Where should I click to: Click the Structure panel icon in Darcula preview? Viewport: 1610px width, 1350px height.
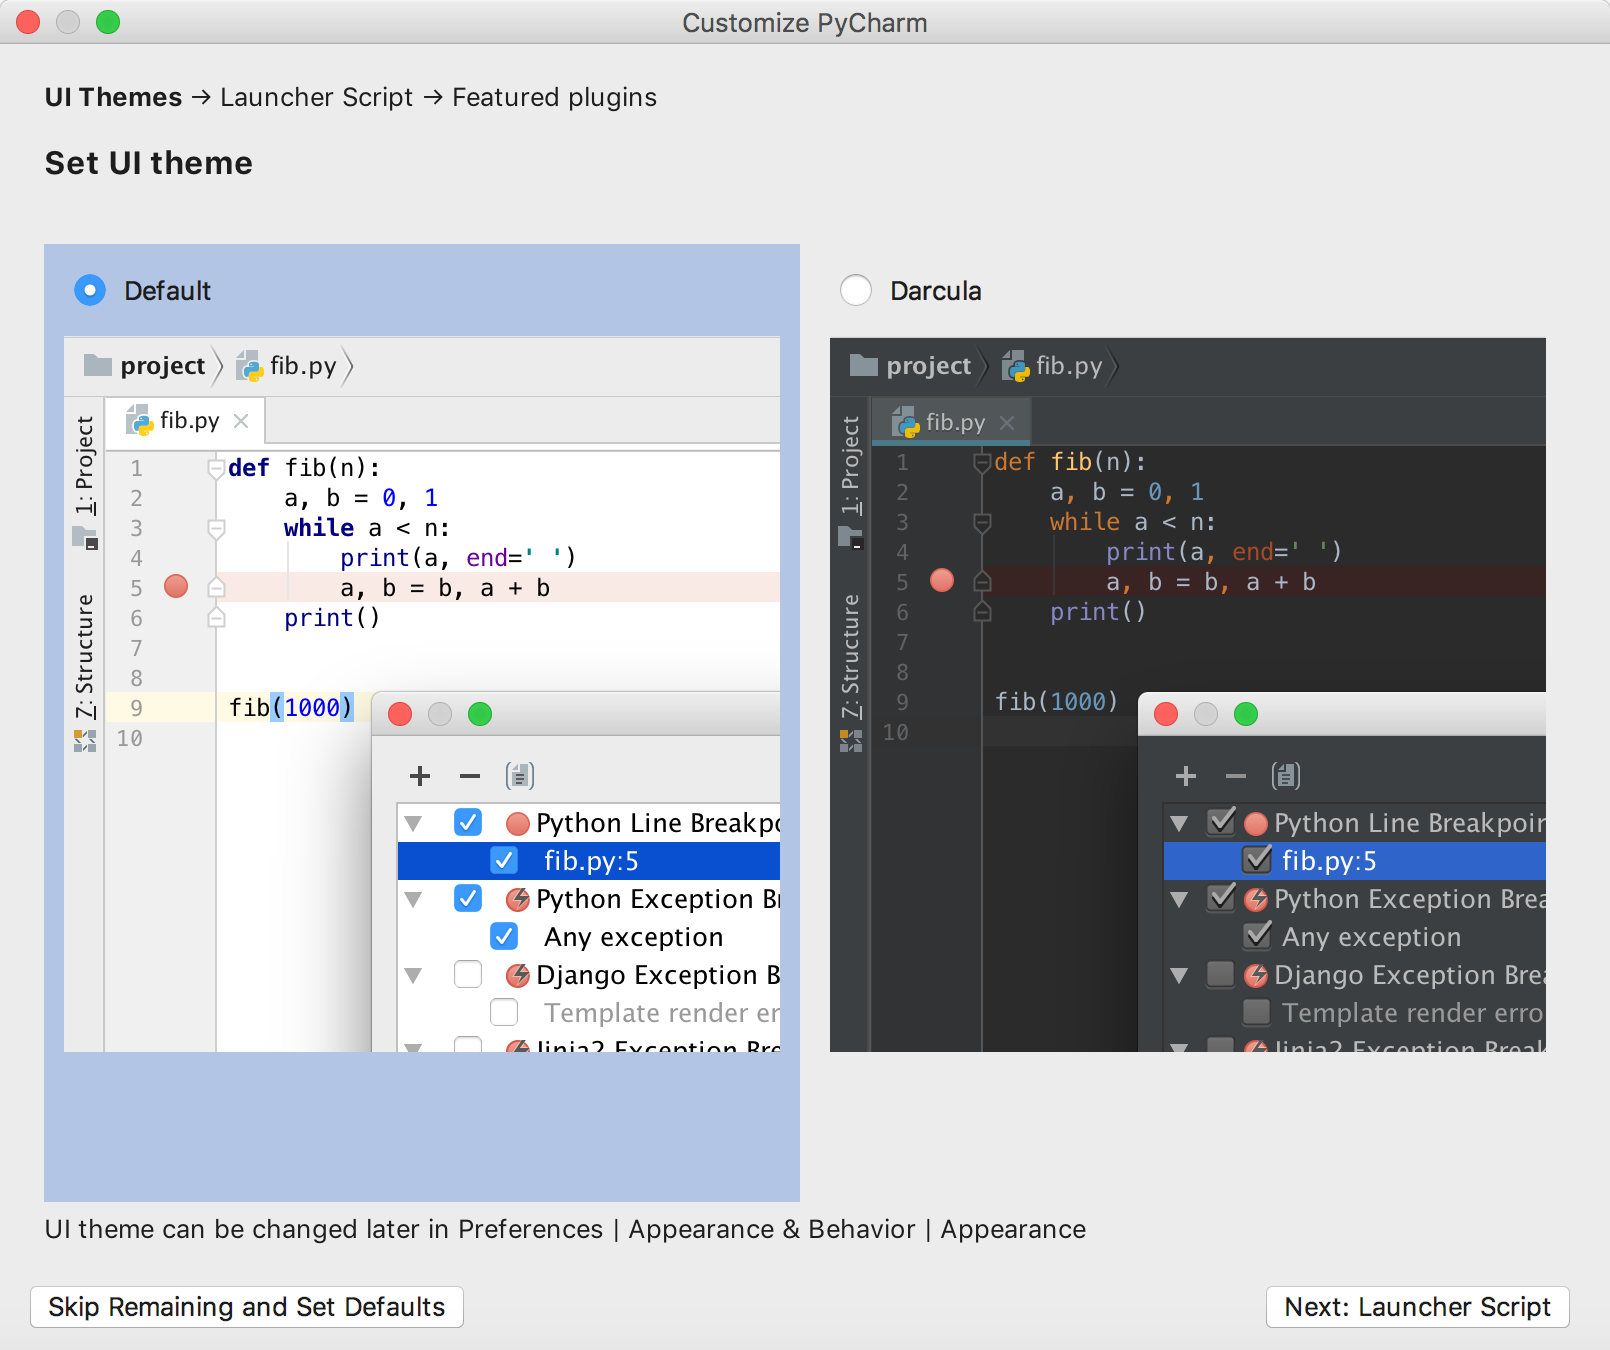click(x=851, y=741)
